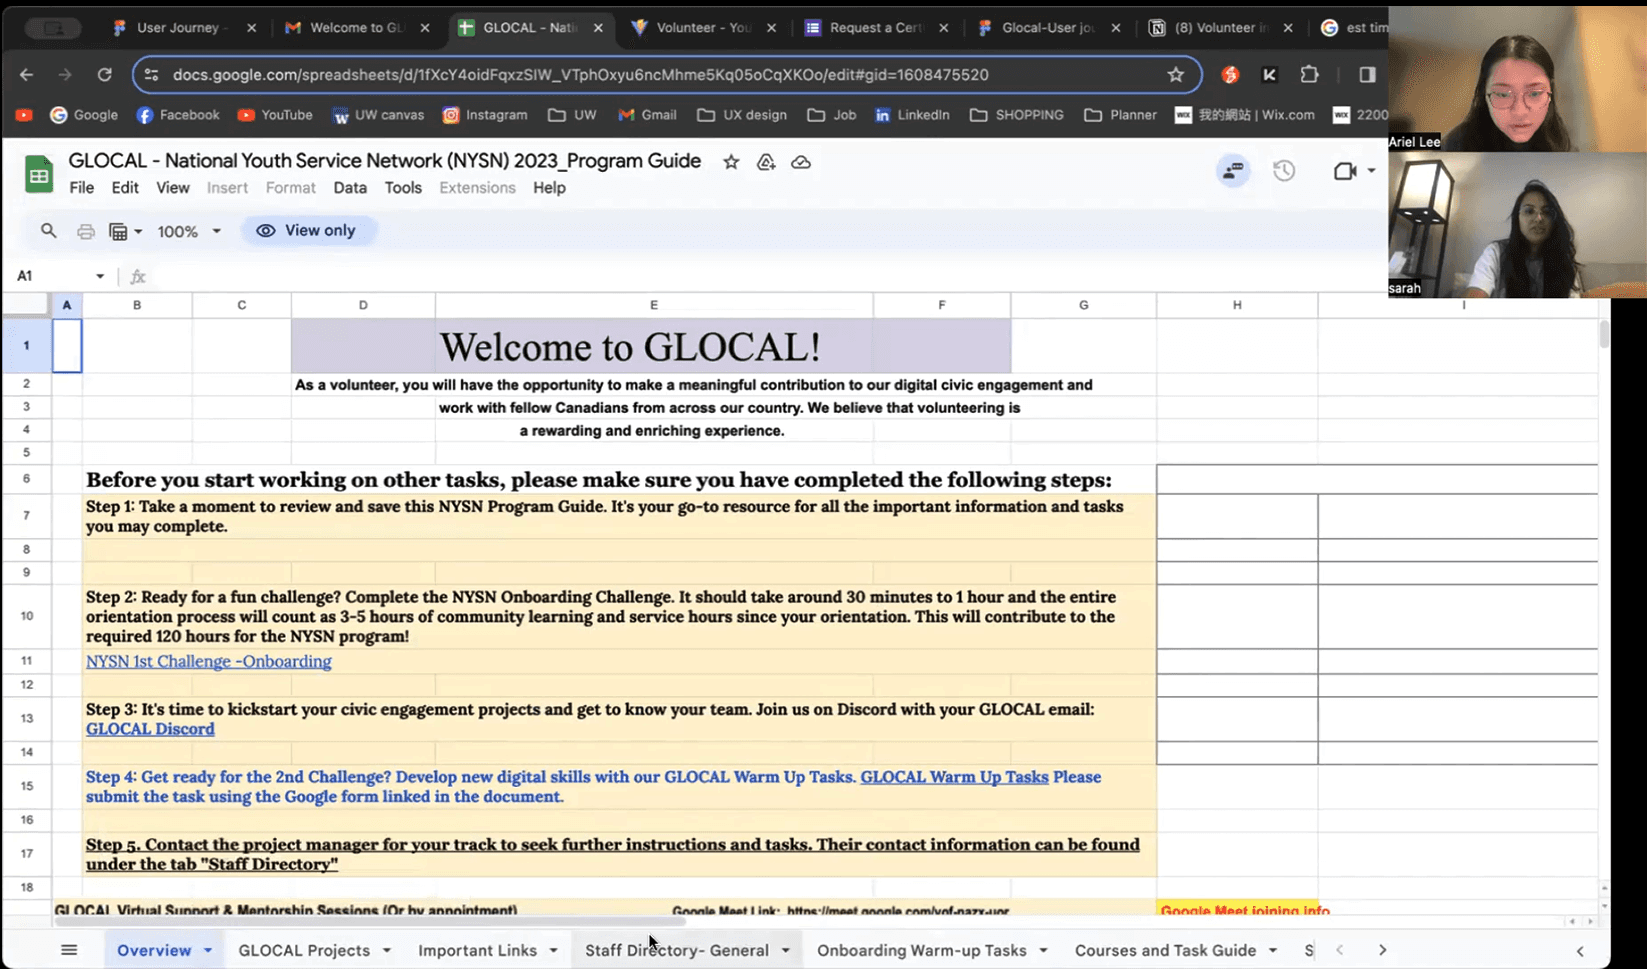Open version history clock icon
Image resolution: width=1647 pixels, height=969 pixels.
(x=1284, y=171)
